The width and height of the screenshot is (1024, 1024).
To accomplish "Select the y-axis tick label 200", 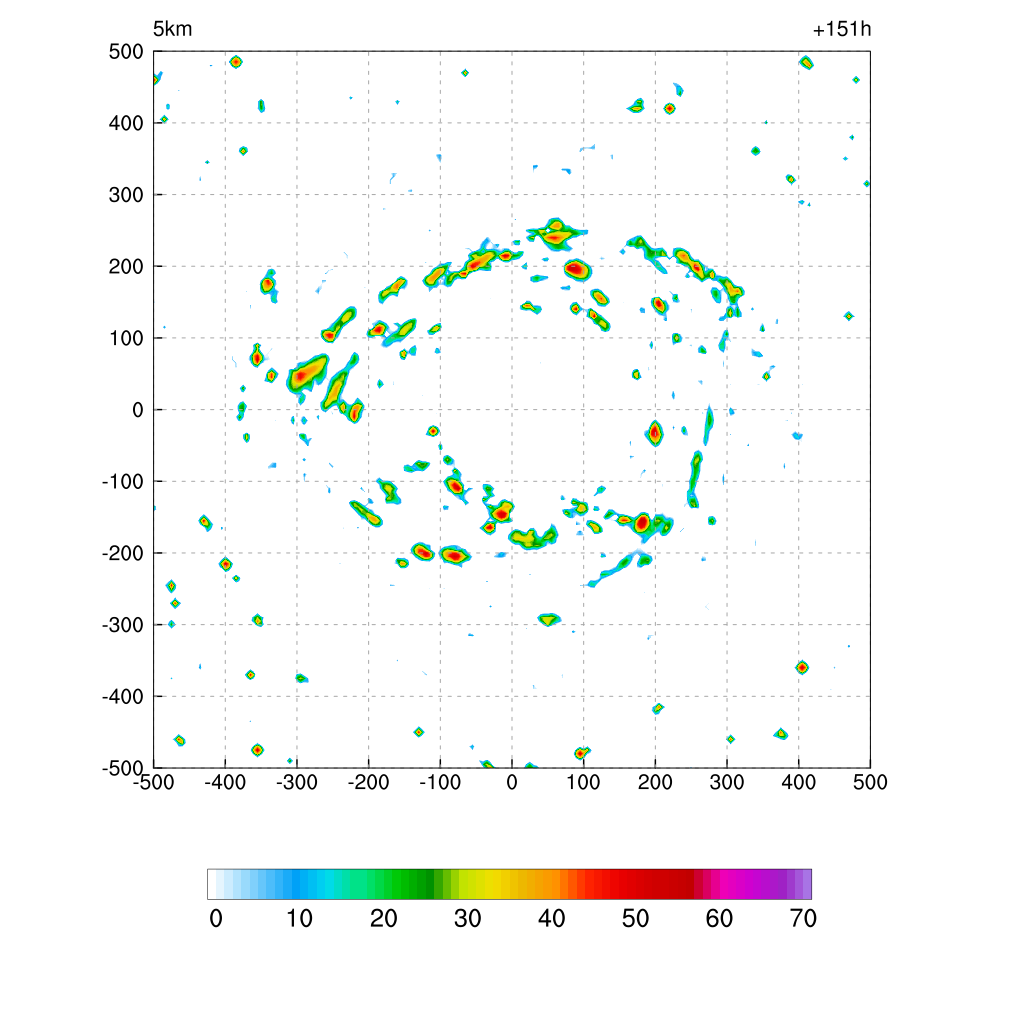I will (x=126, y=266).
